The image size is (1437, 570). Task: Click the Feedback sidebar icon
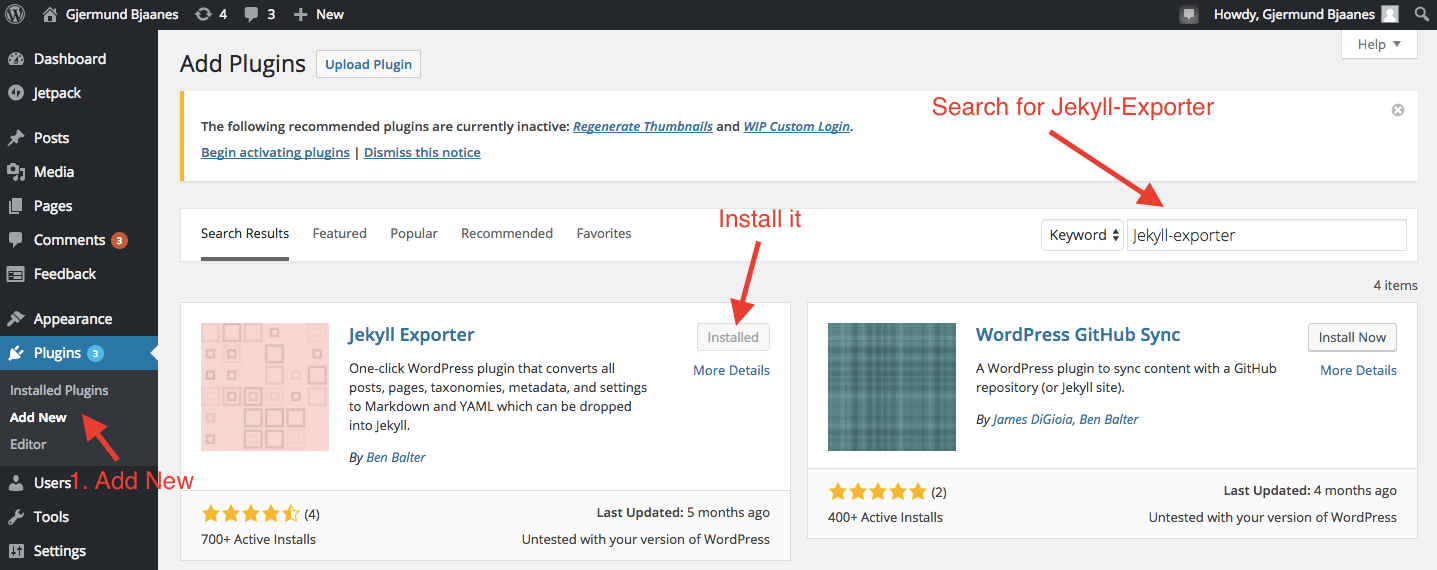pyautogui.click(x=16, y=274)
